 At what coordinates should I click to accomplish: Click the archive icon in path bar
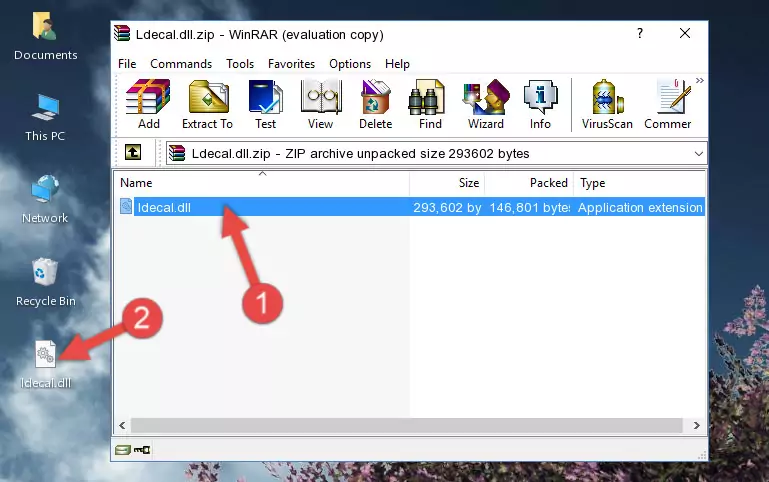coord(177,153)
